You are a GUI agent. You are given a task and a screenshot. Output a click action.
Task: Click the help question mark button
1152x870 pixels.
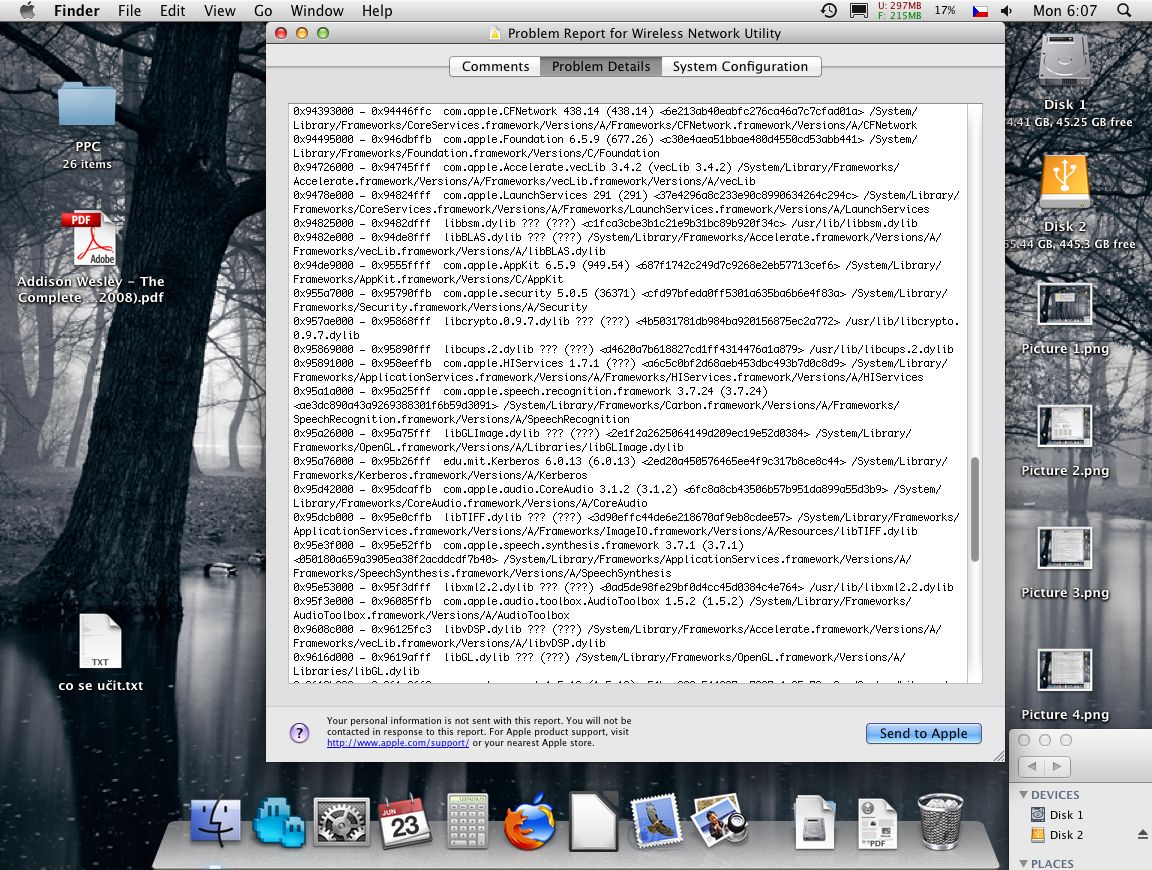(300, 733)
